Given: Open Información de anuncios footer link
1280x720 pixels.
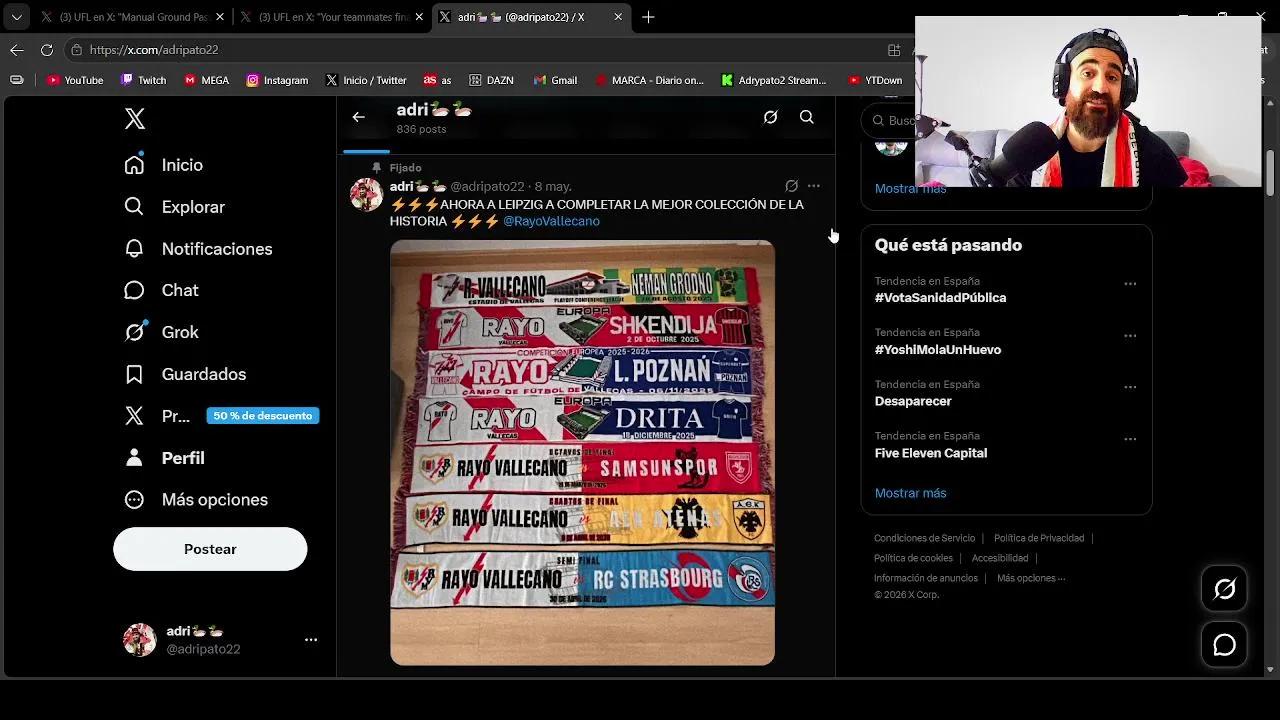Looking at the screenshot, I should click(x=926, y=578).
